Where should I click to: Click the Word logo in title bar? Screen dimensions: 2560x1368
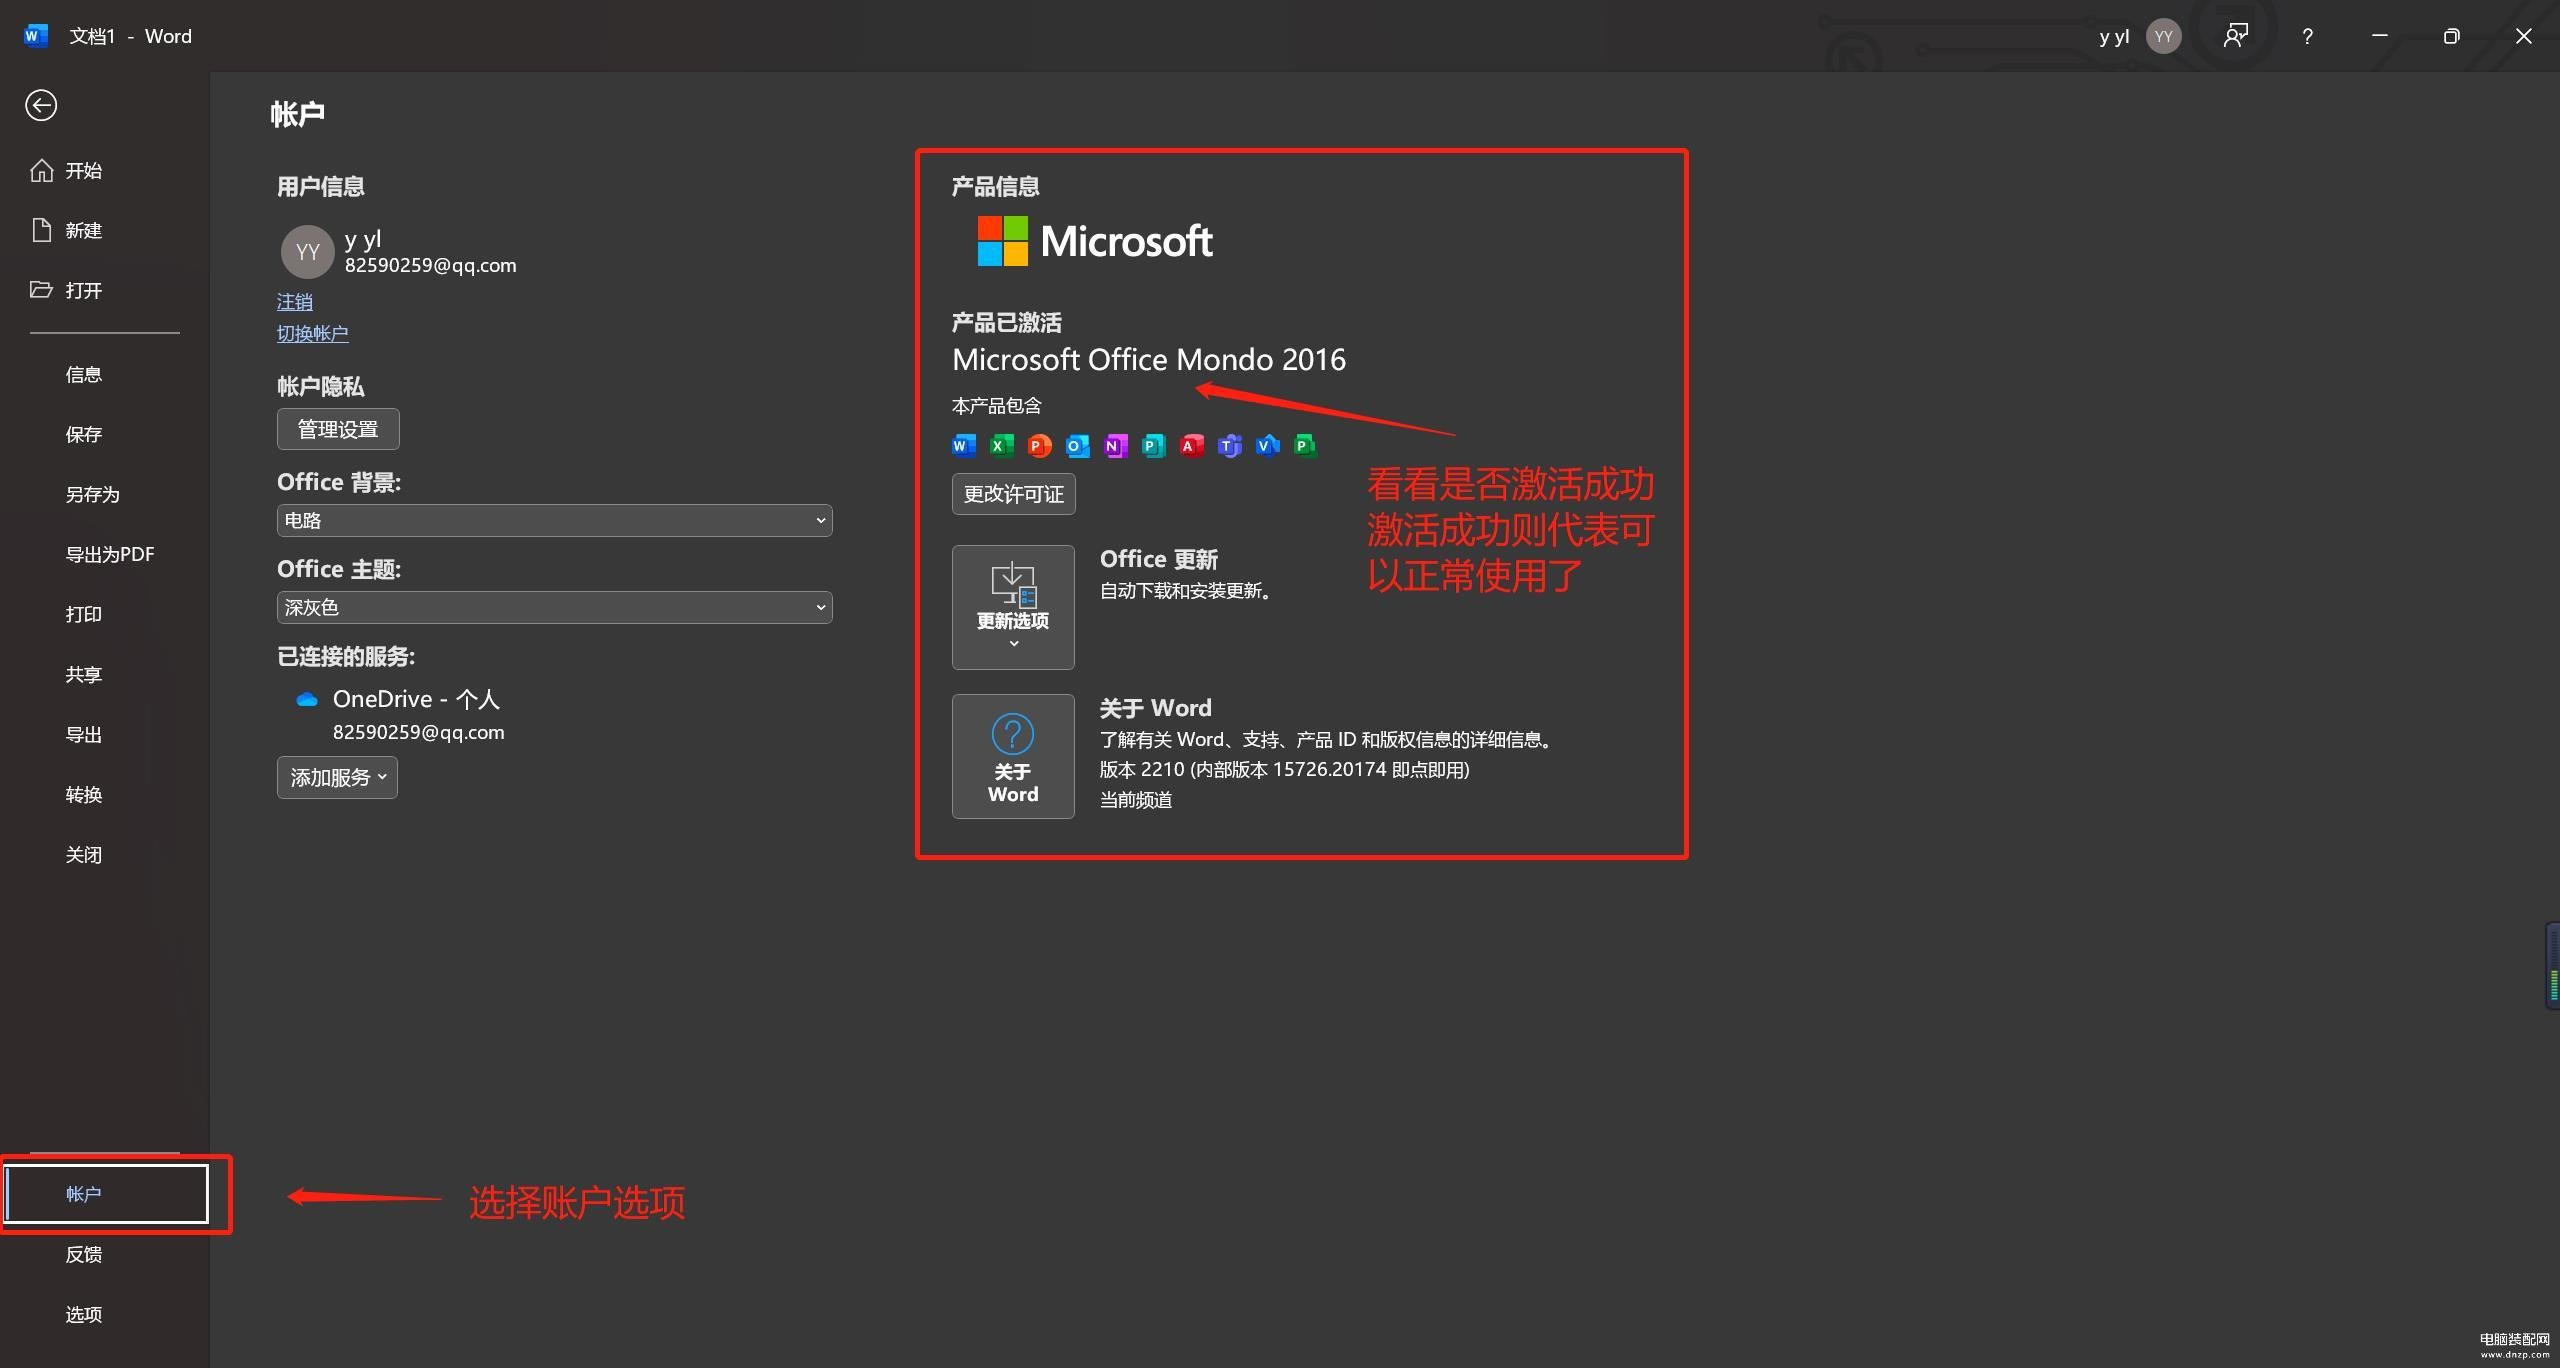pos(35,36)
